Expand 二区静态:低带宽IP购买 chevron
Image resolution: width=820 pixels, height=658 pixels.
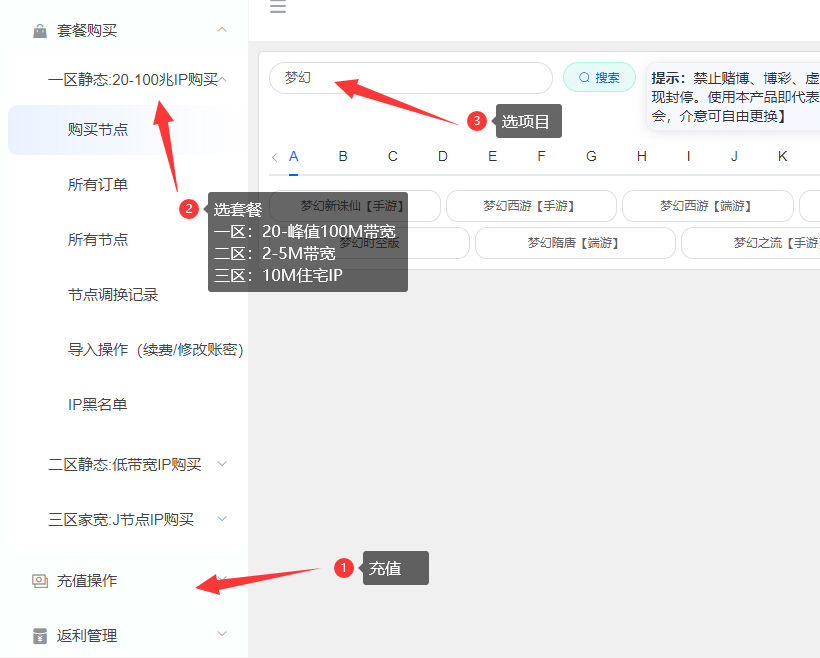pos(222,464)
